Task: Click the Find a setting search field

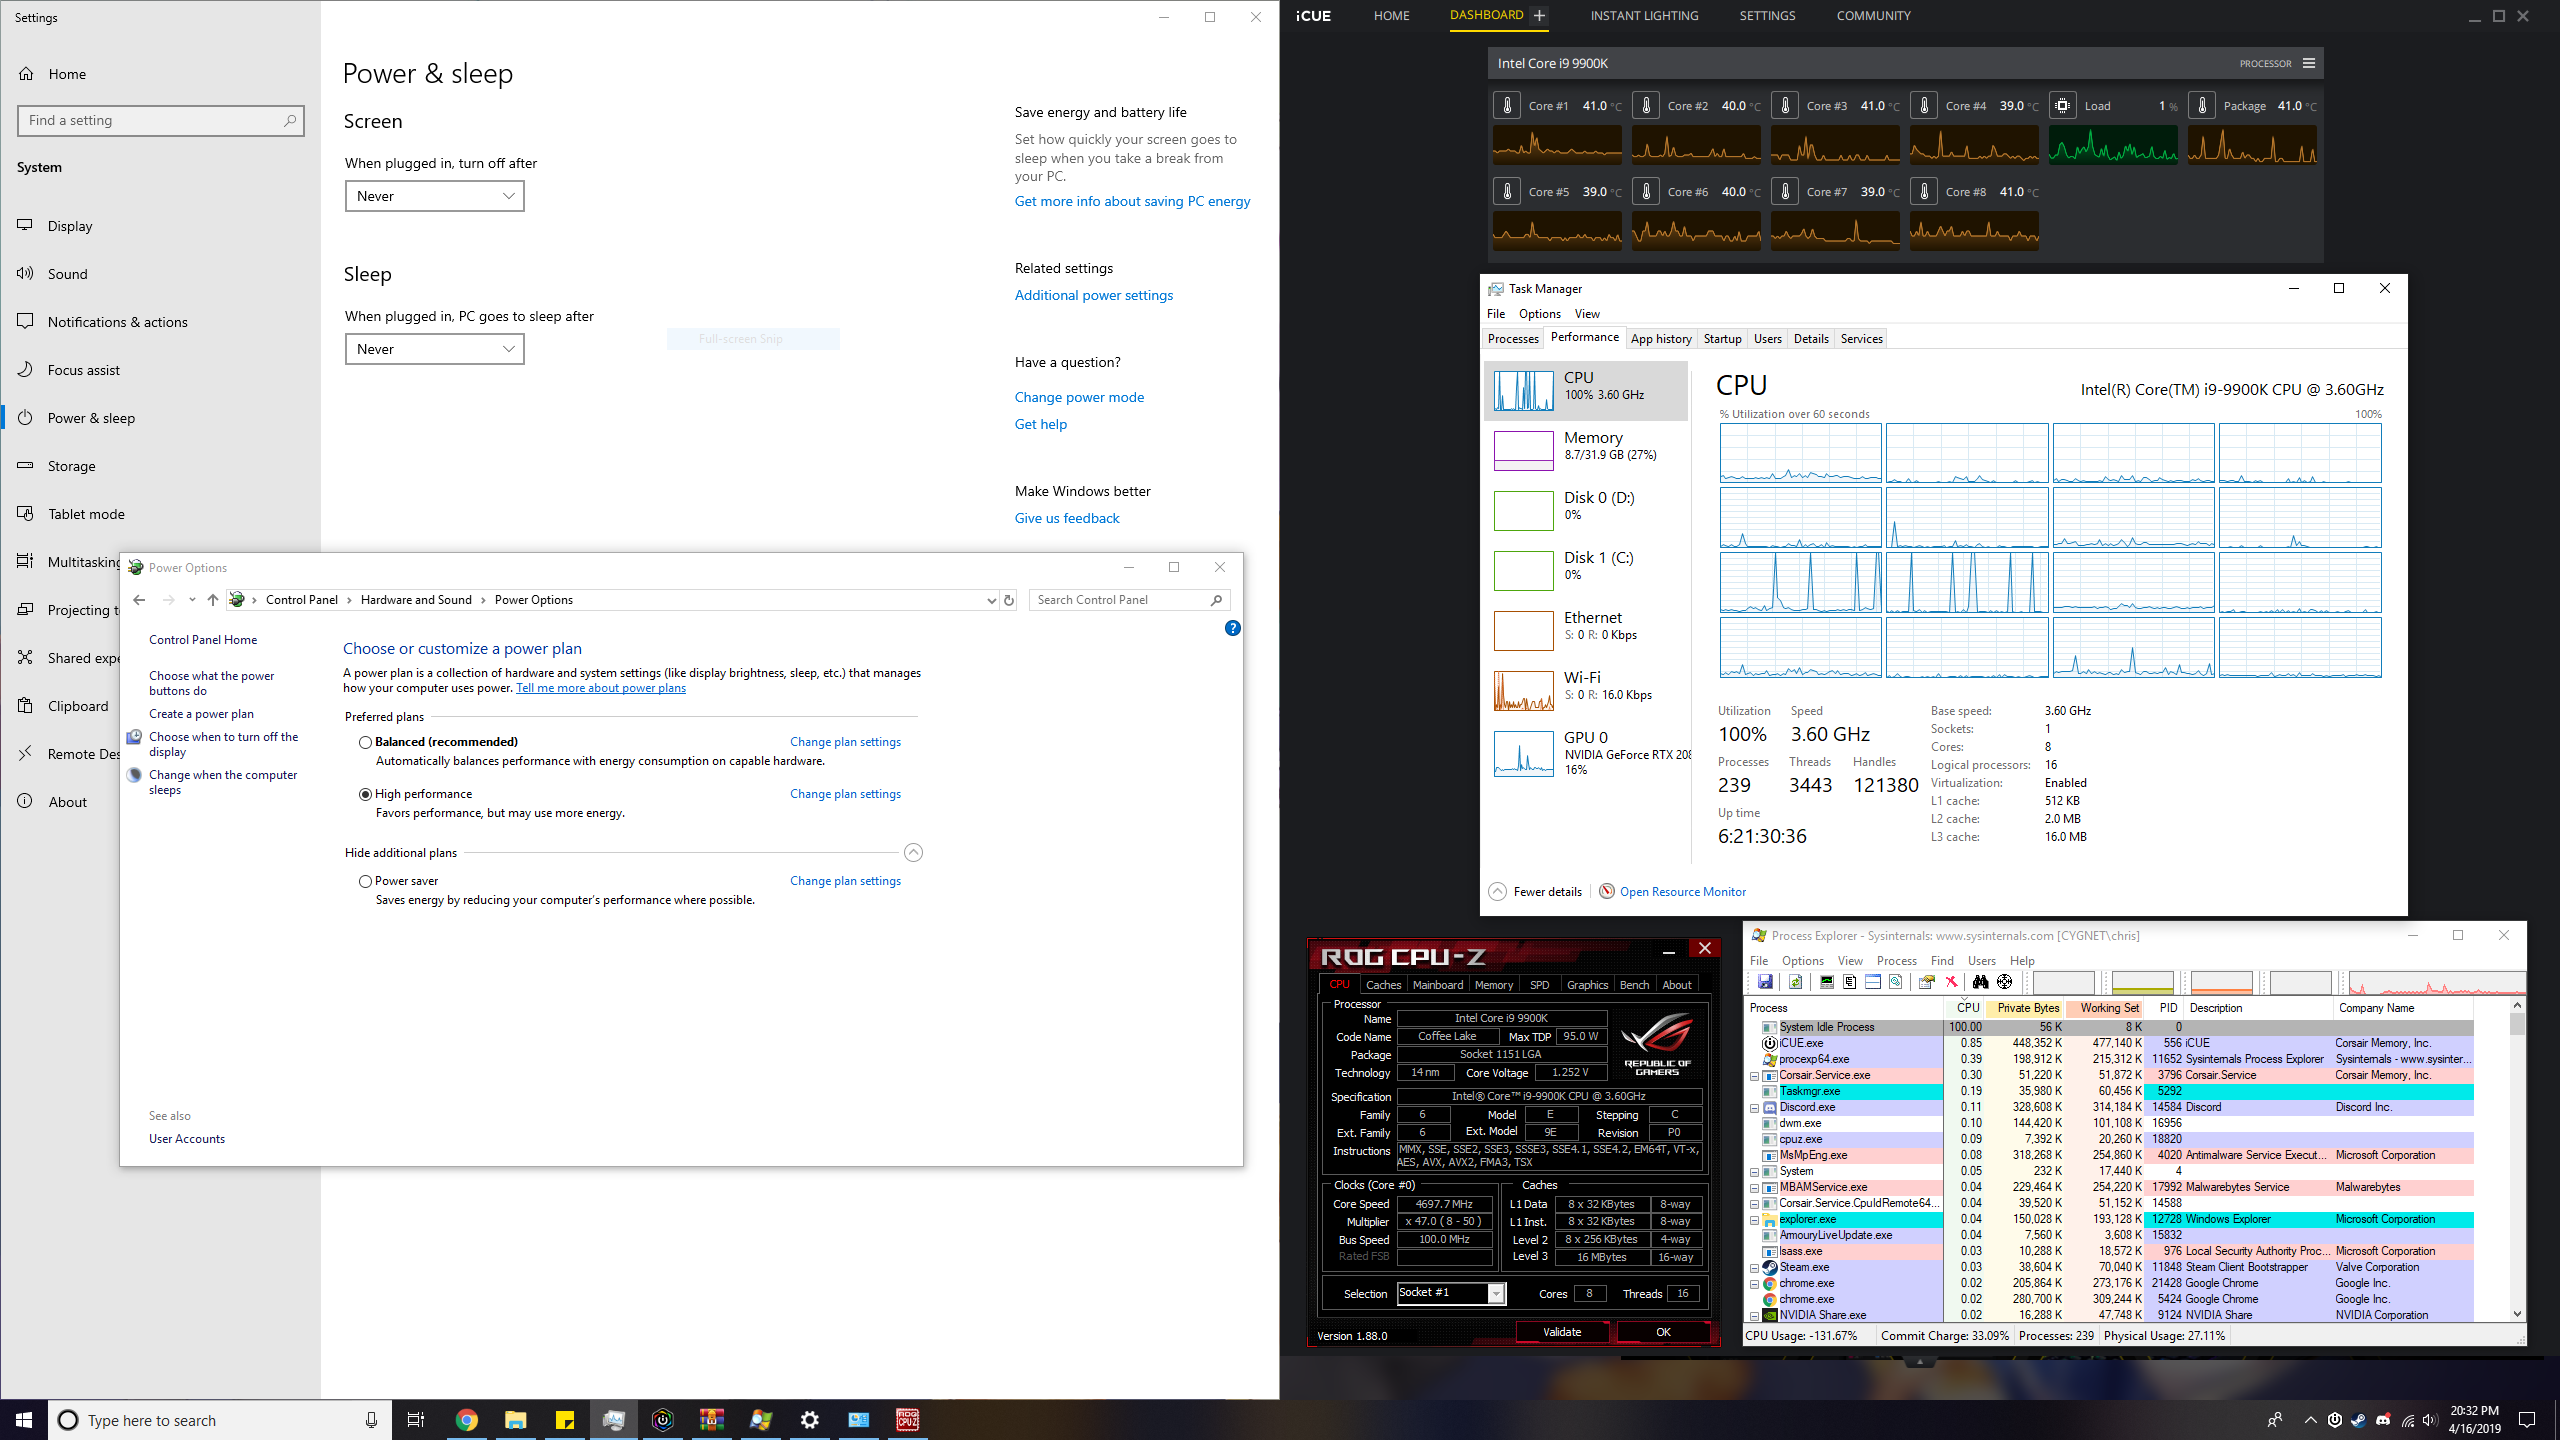Action: (x=160, y=120)
